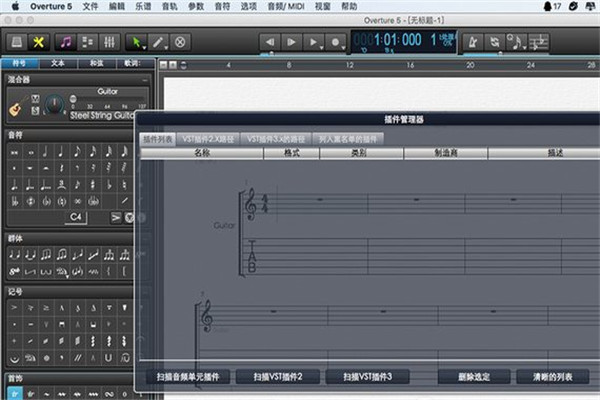600x400 pixels.
Task: Select the turn ornament symbol
Action: point(109,393)
